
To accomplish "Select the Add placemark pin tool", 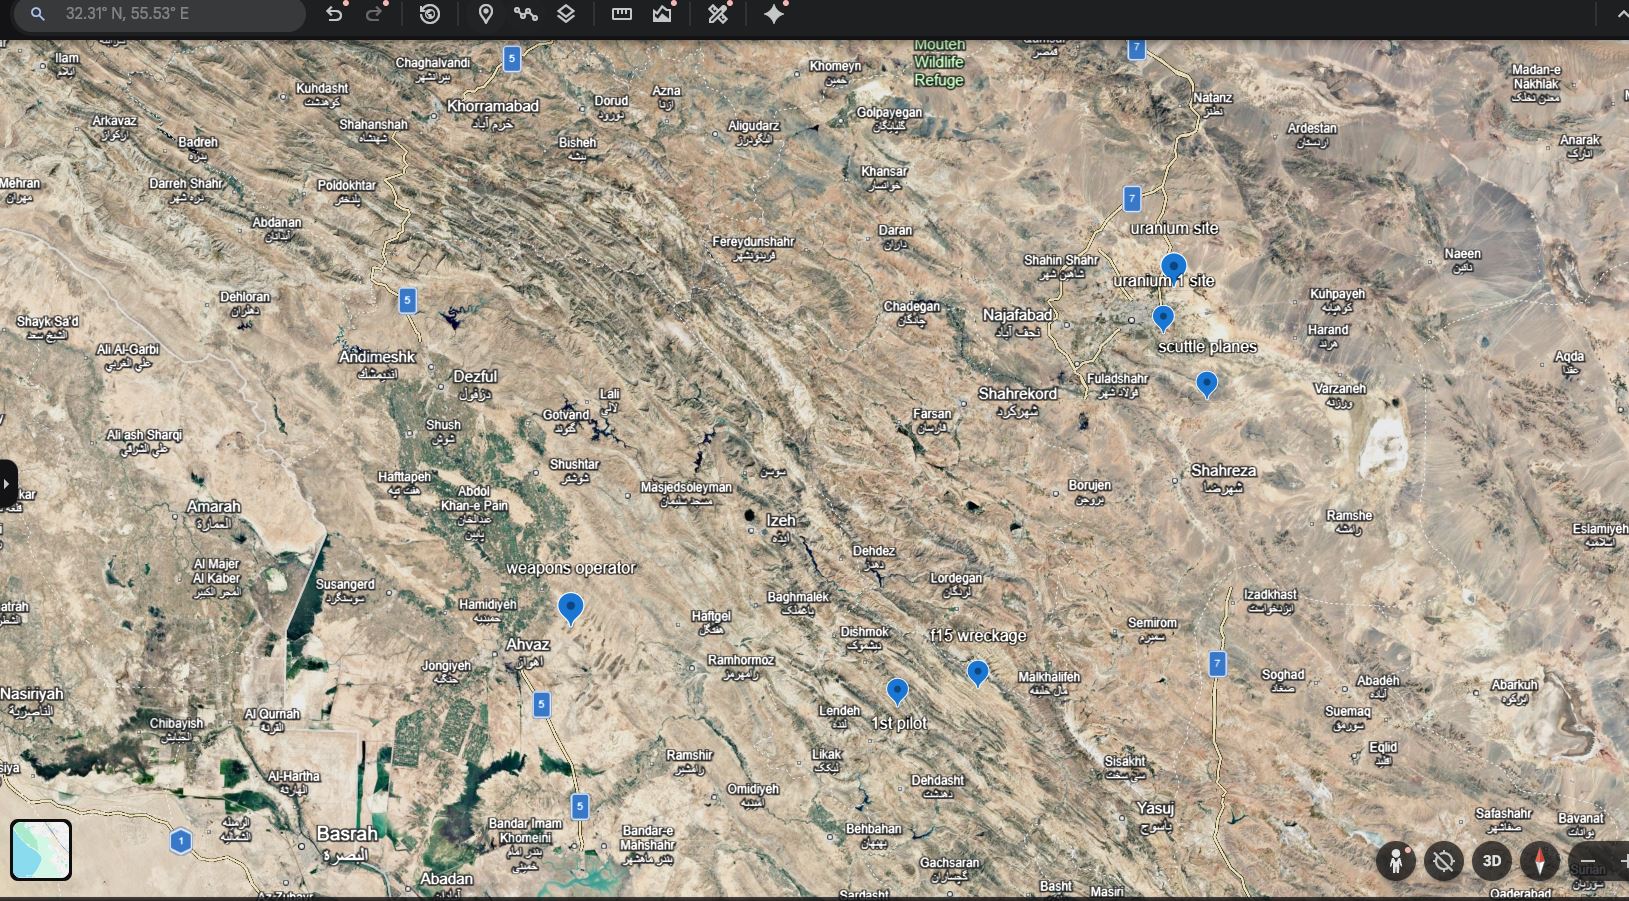I will 486,14.
